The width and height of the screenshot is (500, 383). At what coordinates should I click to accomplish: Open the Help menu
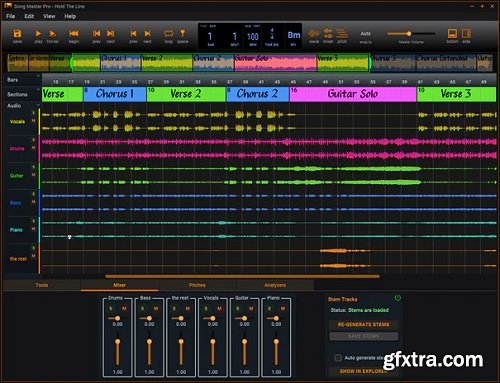(x=70, y=16)
